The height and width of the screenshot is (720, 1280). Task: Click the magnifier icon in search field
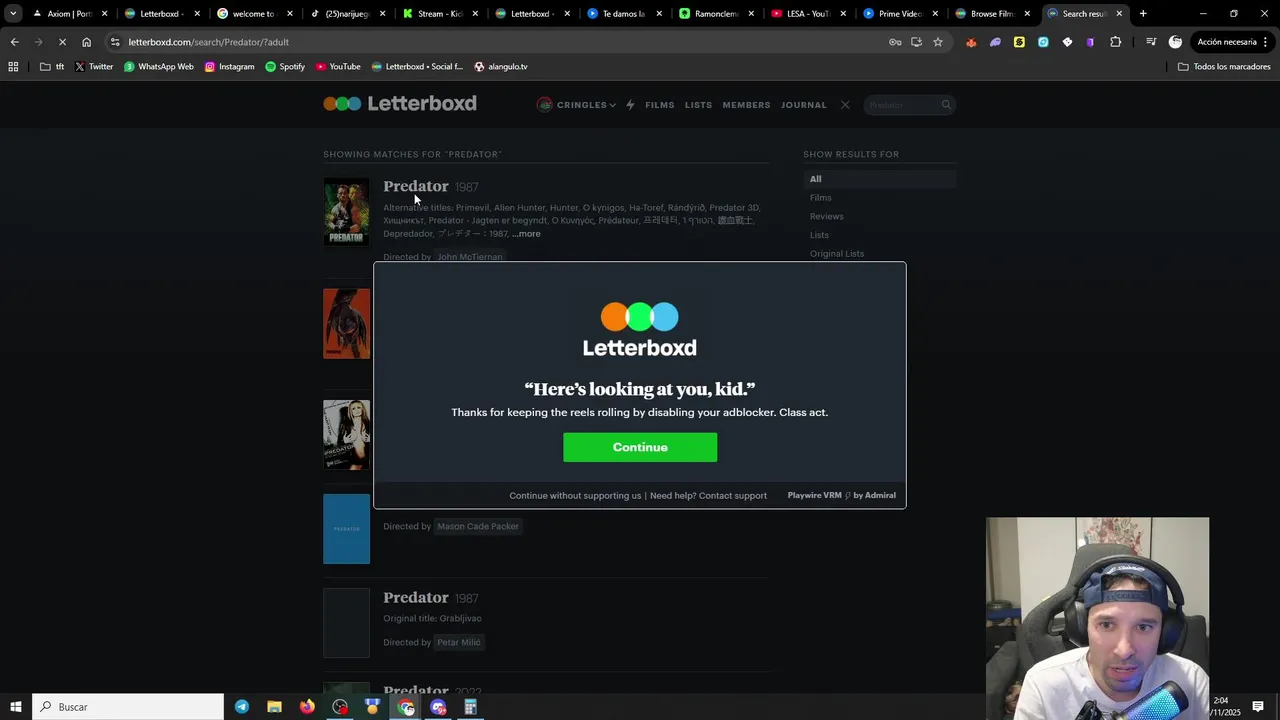(x=946, y=105)
